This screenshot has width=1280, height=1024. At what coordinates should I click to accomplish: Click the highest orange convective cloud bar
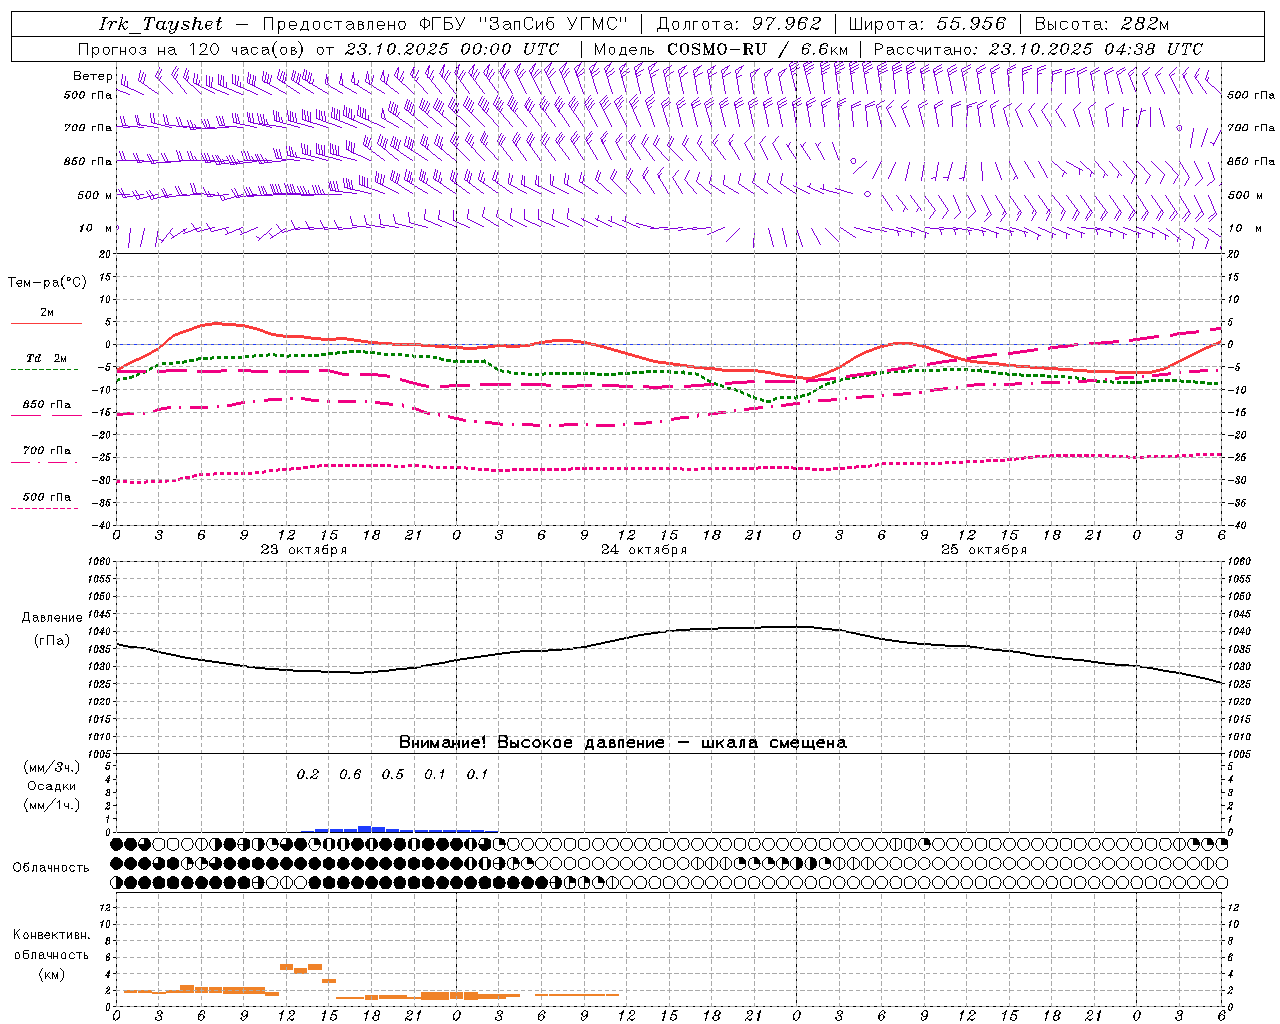[286, 966]
